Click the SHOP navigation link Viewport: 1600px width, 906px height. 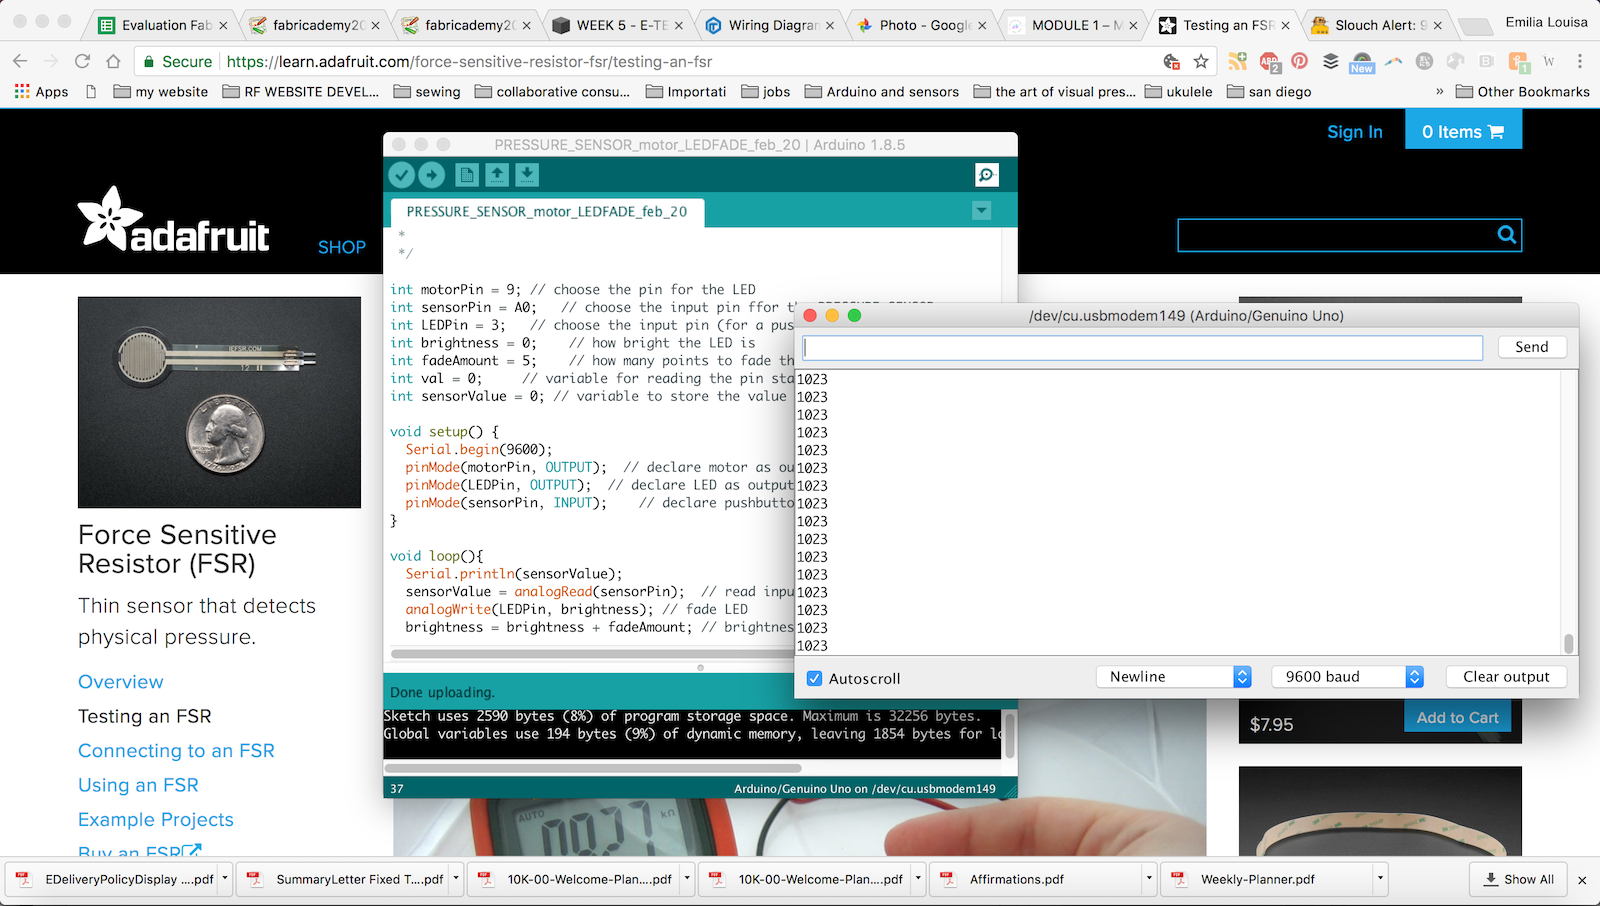[342, 247]
